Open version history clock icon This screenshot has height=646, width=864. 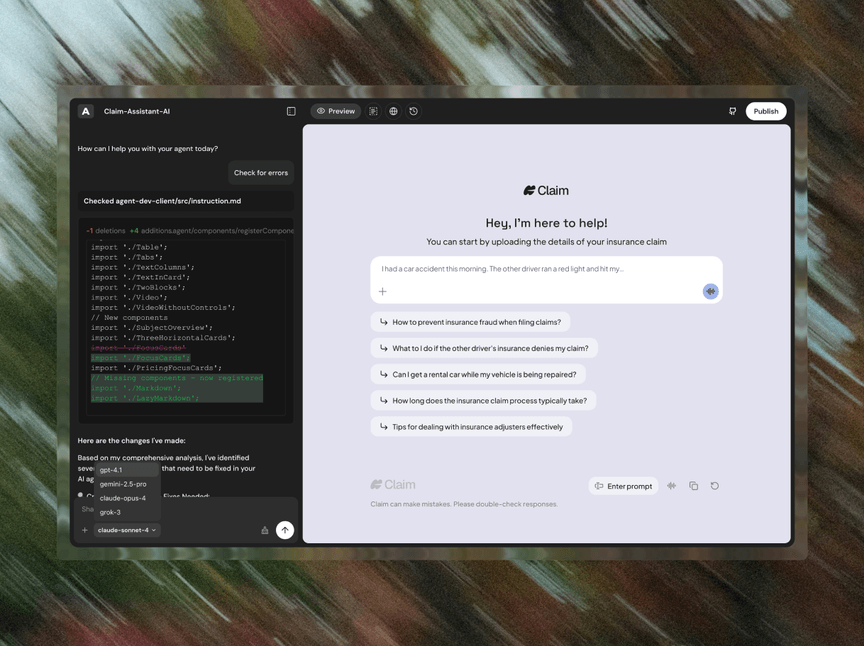[414, 111]
